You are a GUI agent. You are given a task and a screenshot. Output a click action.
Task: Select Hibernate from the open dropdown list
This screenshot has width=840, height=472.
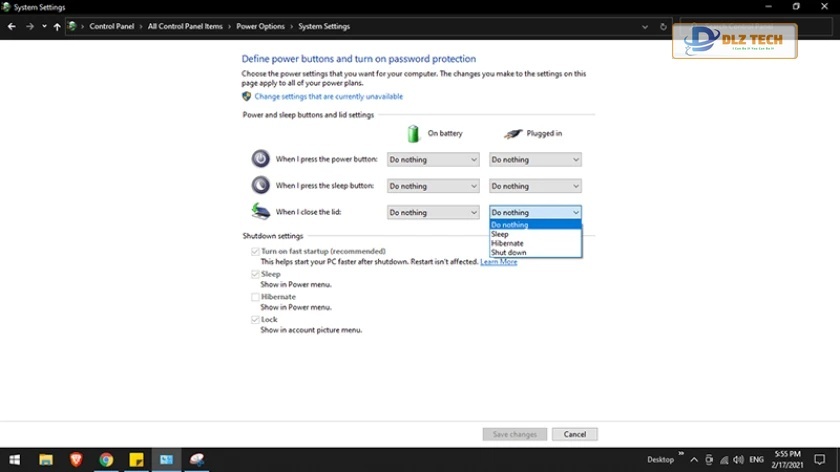pyautogui.click(x=507, y=243)
